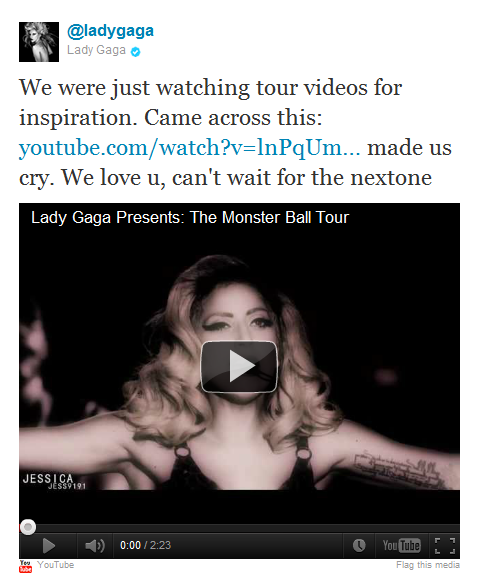481x581 pixels.
Task: Click the verified badge next to Lady Gaga
Action: click(136, 52)
